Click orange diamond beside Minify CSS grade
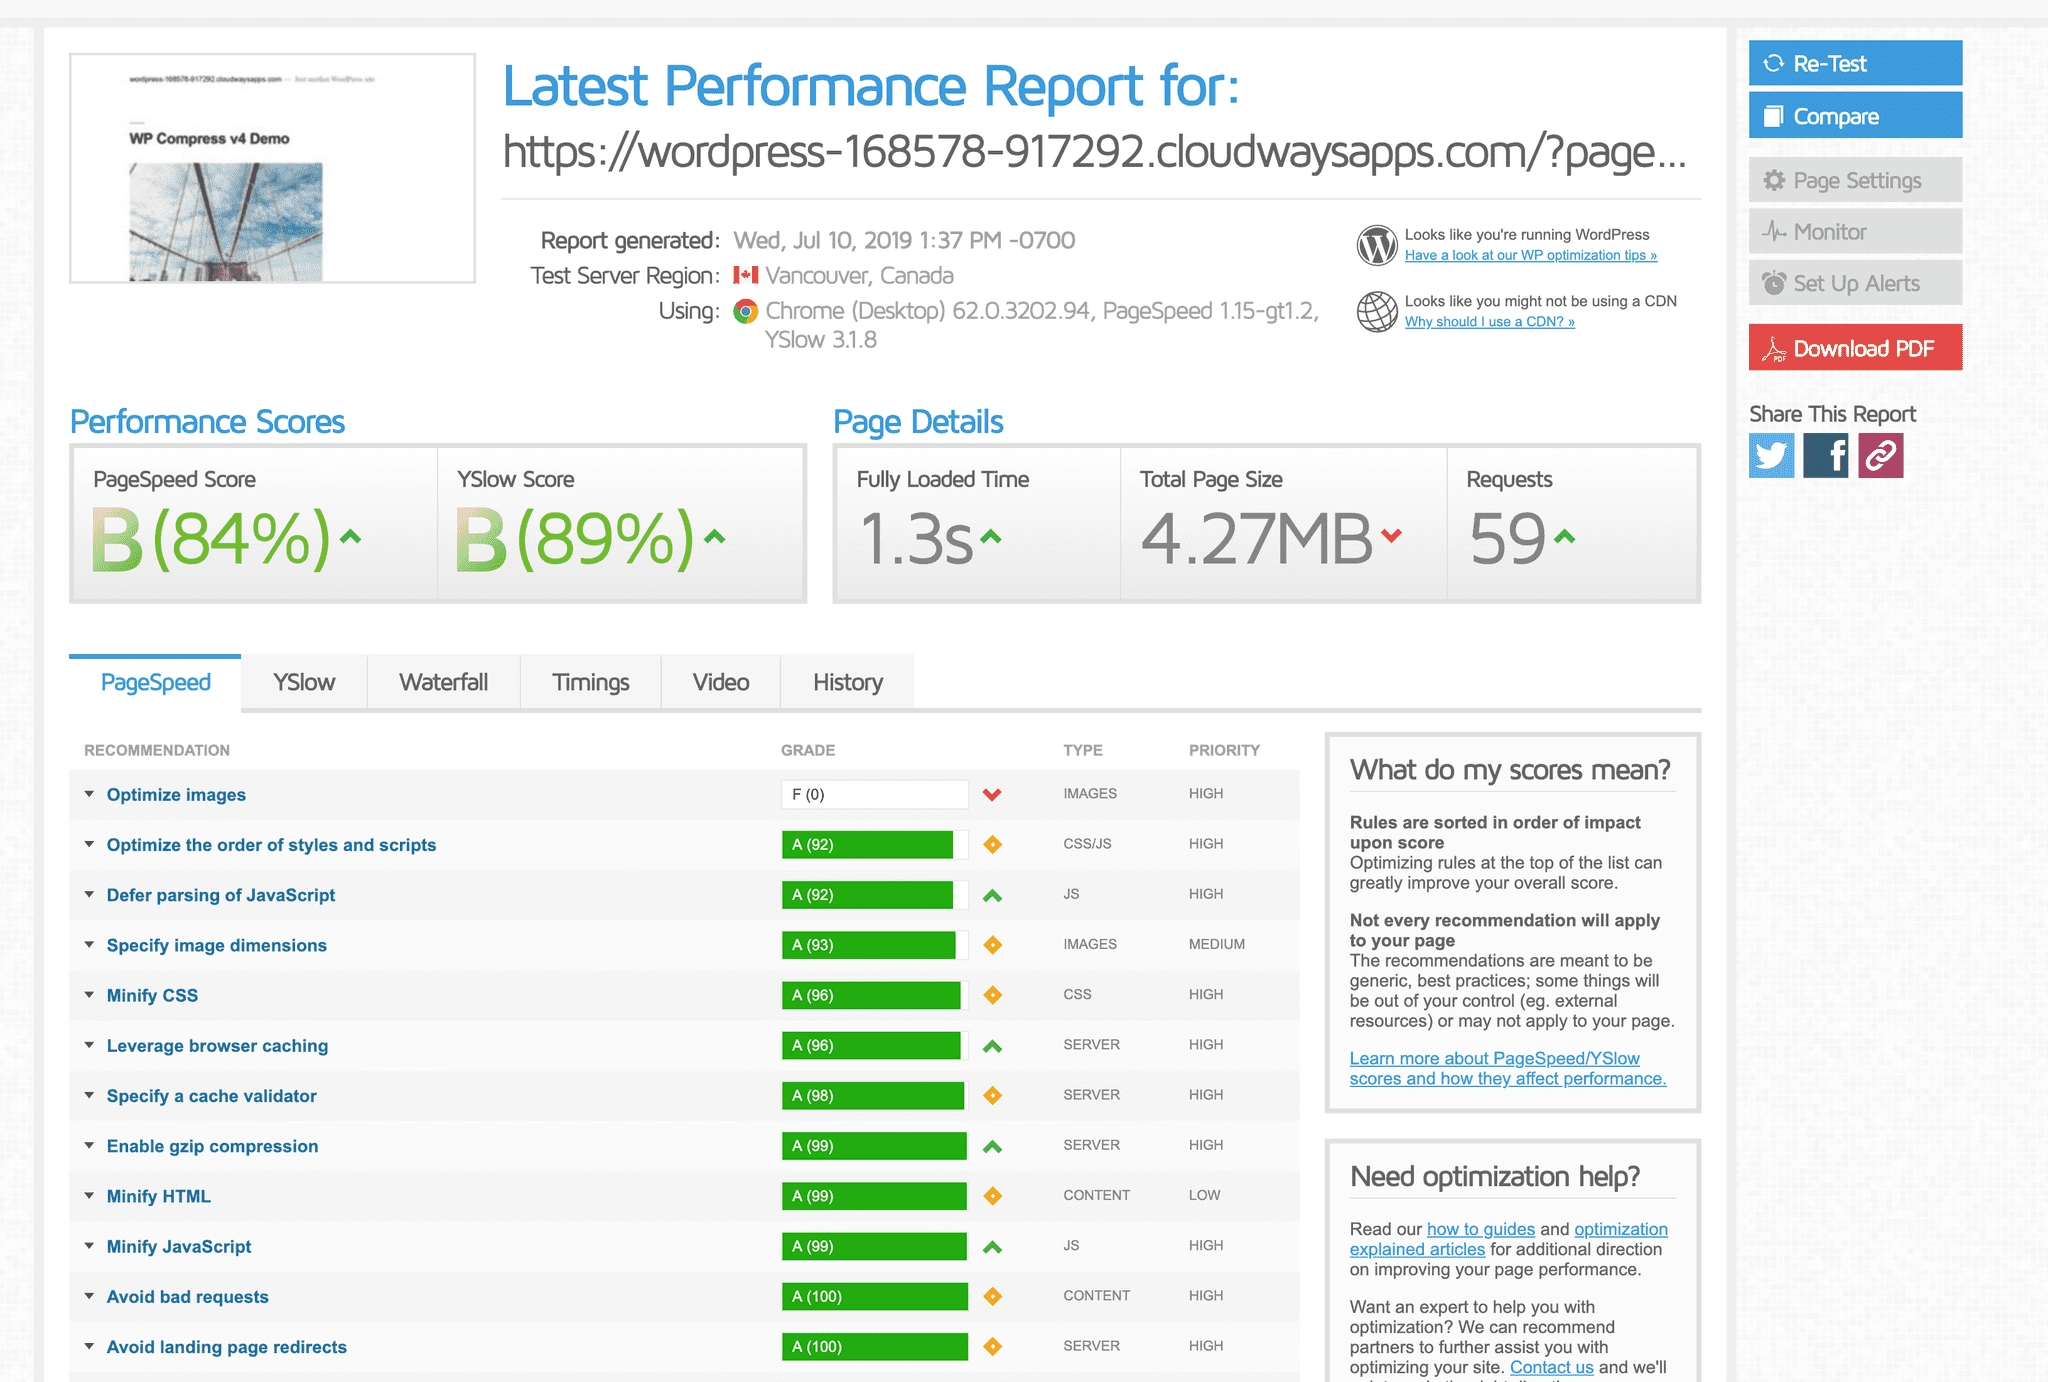 tap(992, 995)
